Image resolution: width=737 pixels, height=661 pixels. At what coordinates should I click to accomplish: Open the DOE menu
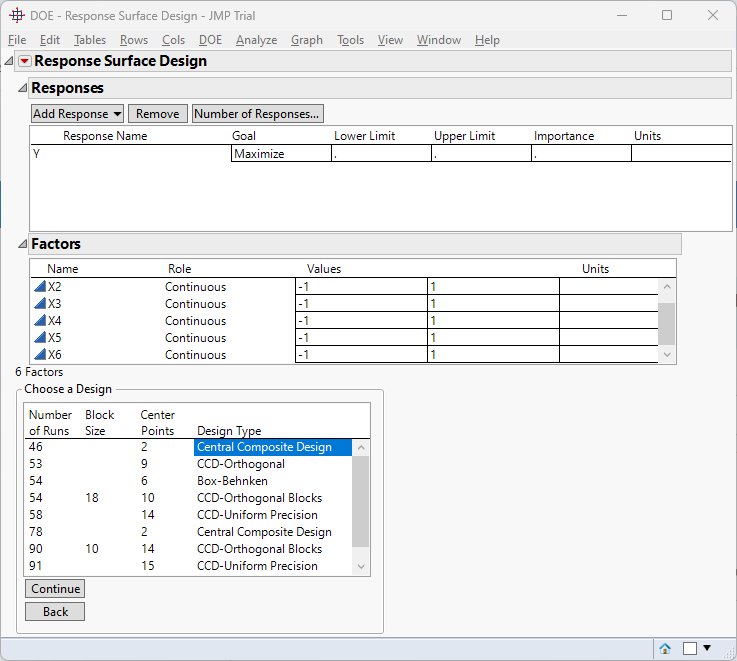pos(210,40)
